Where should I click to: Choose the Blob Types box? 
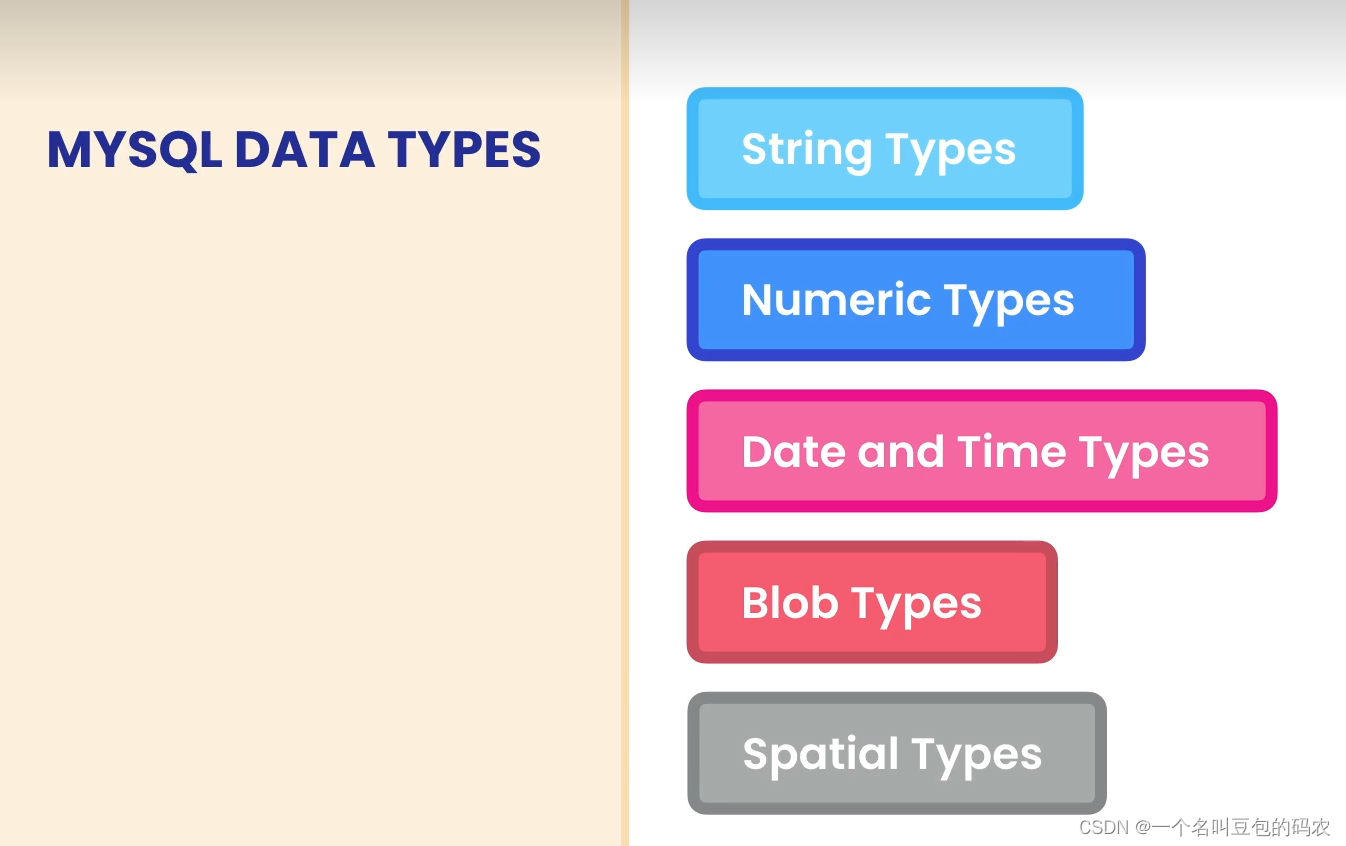pyautogui.click(x=872, y=602)
